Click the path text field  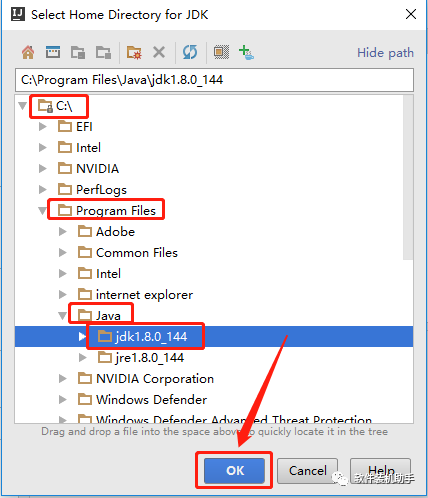[214, 80]
